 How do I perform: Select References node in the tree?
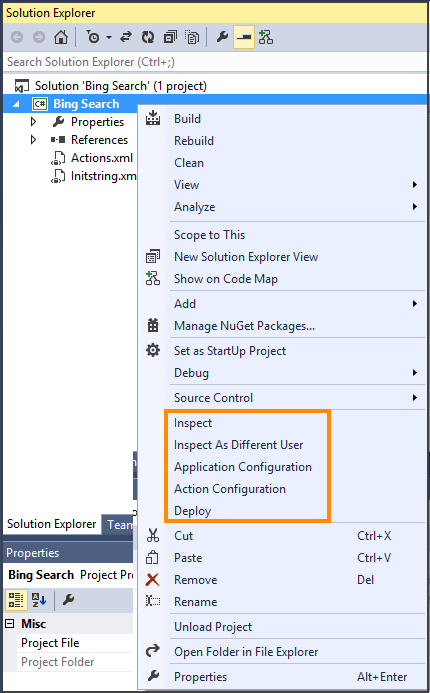(x=99, y=140)
